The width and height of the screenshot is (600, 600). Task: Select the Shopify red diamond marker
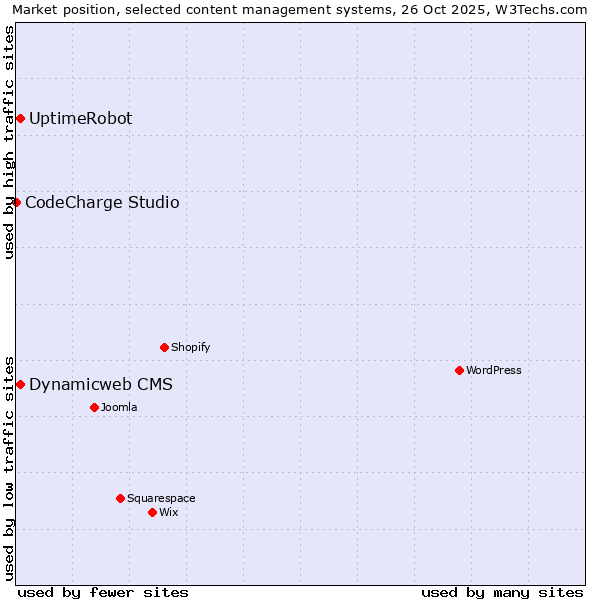coord(164,348)
